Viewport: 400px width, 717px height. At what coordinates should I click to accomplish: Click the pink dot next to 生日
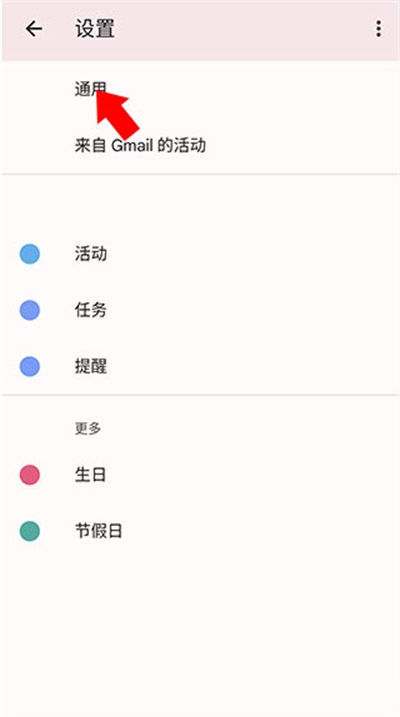(30, 475)
